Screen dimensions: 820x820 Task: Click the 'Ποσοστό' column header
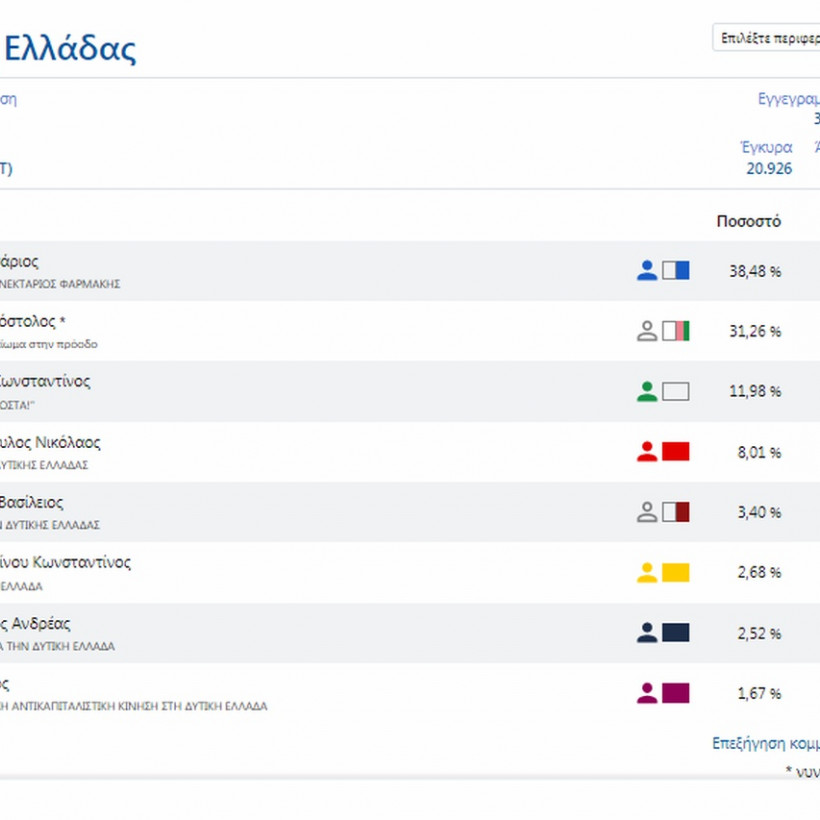tap(749, 221)
